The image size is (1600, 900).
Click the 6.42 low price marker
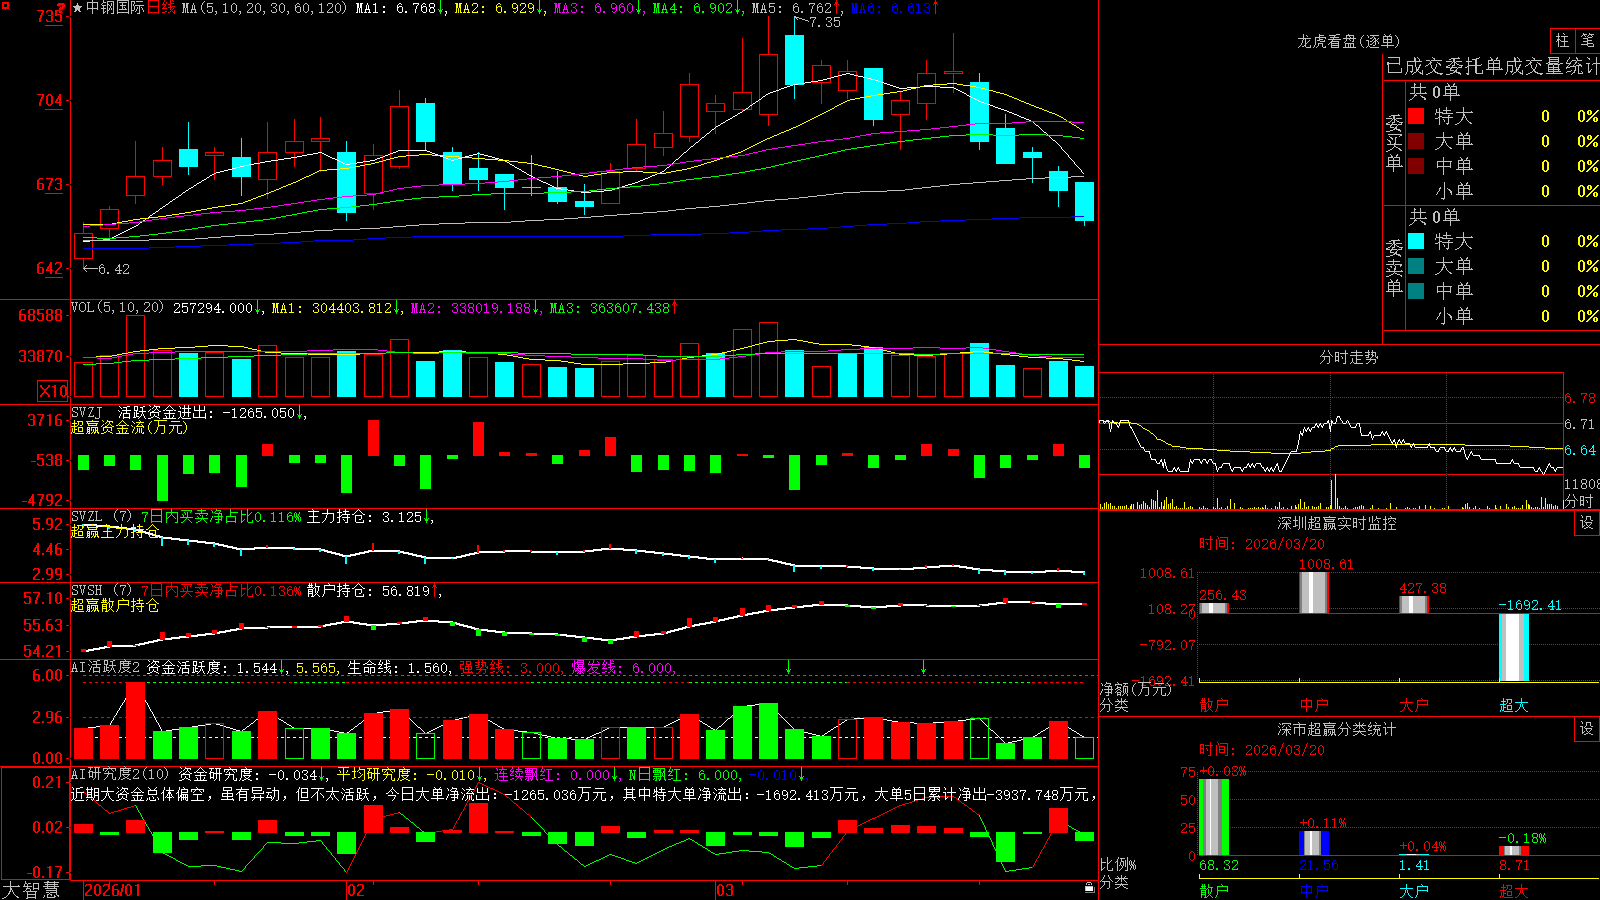113,269
